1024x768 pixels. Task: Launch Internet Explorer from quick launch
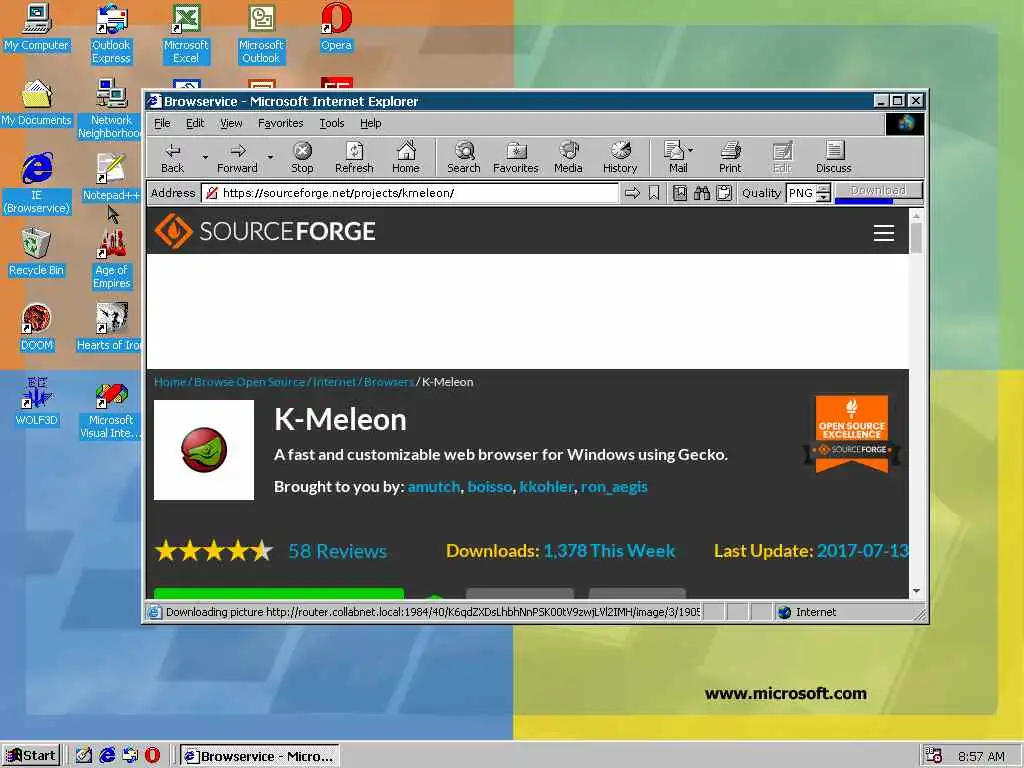(107, 756)
